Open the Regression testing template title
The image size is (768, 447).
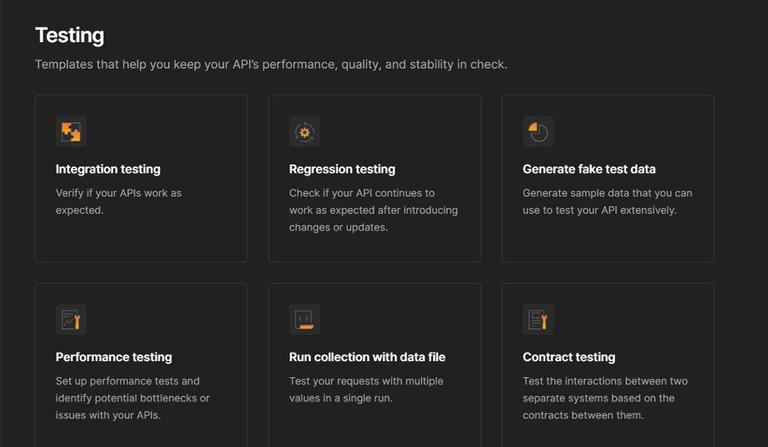pos(342,169)
